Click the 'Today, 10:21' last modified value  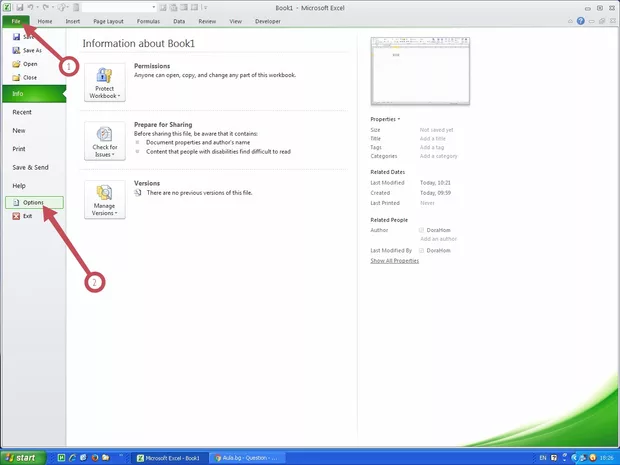click(x=435, y=183)
